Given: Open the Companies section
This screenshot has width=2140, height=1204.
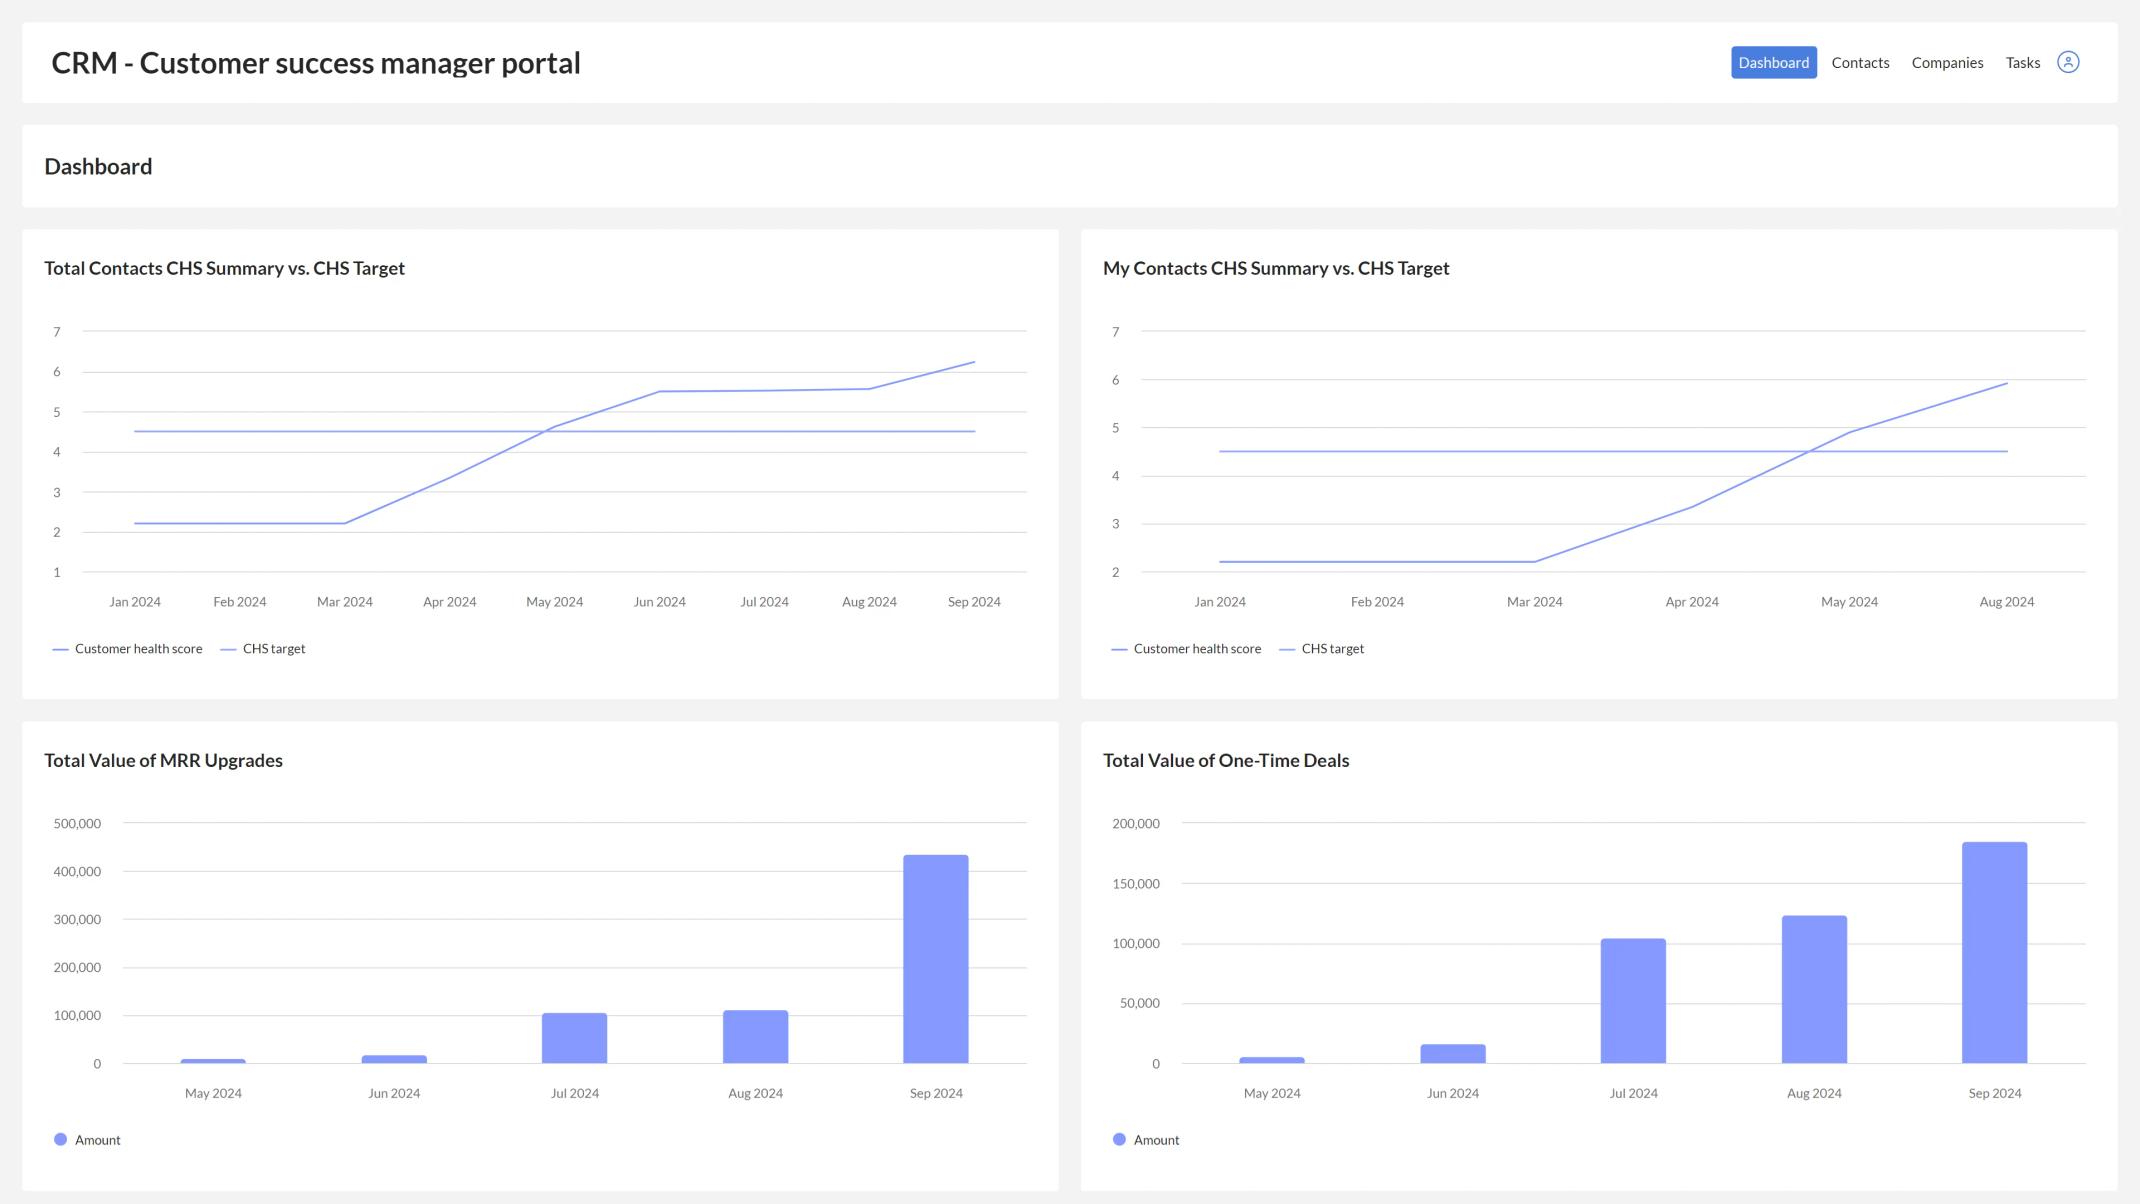Looking at the screenshot, I should pos(1946,61).
